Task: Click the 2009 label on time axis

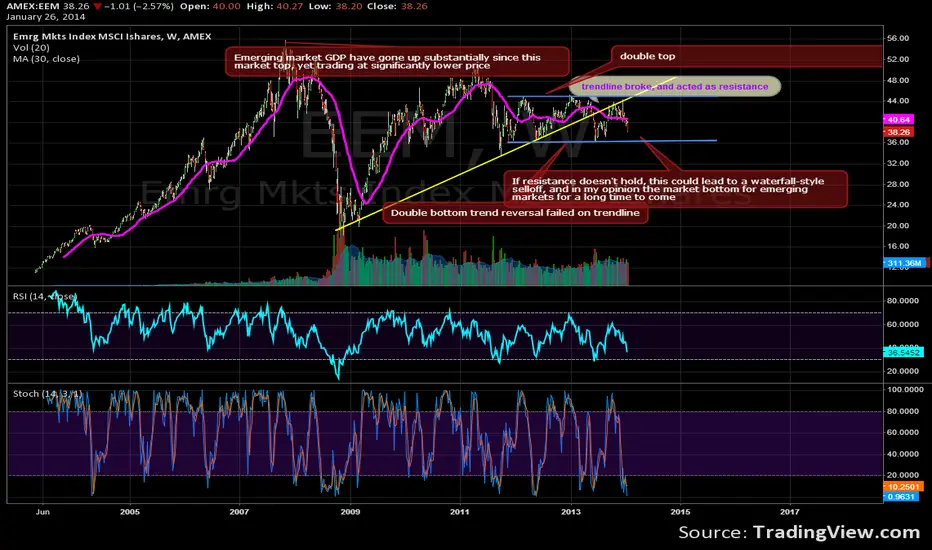Action: pos(350,511)
